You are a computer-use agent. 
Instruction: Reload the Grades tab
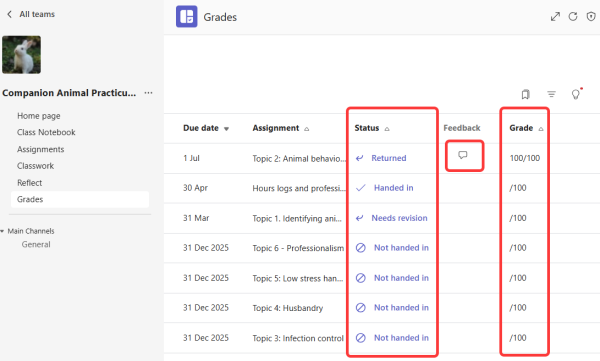point(573,16)
